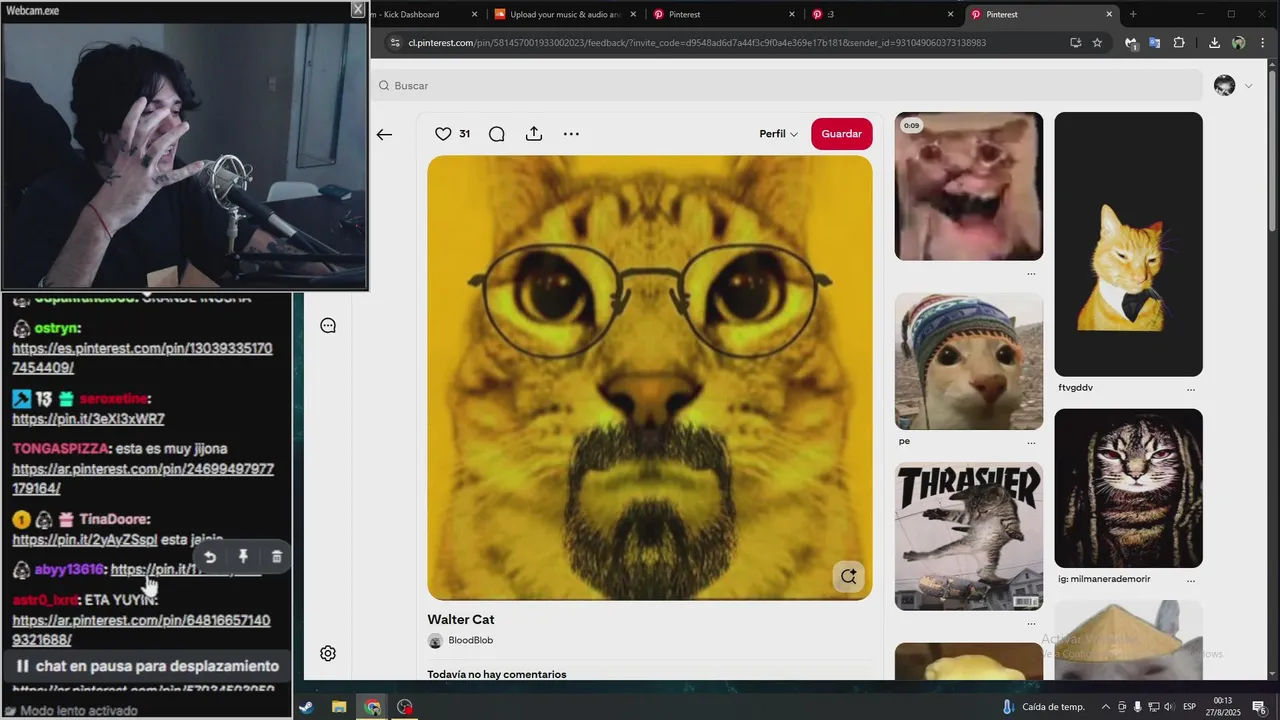The image size is (1280, 720).
Task: Close the Webcam.exe window
Action: click(358, 10)
